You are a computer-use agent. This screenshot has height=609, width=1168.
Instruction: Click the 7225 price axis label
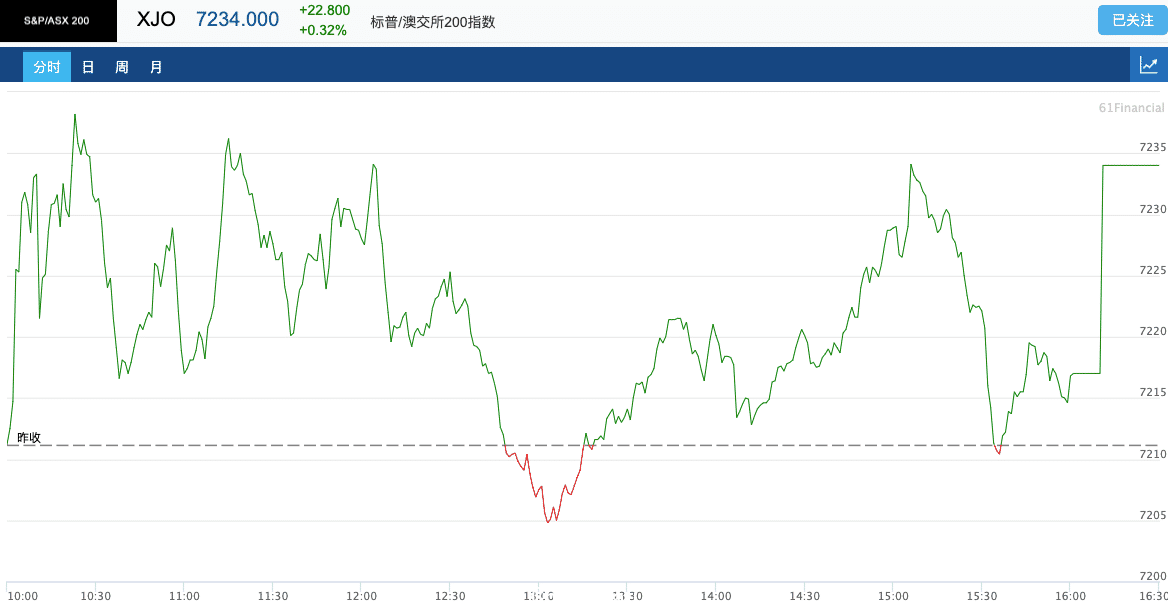coord(1152,270)
